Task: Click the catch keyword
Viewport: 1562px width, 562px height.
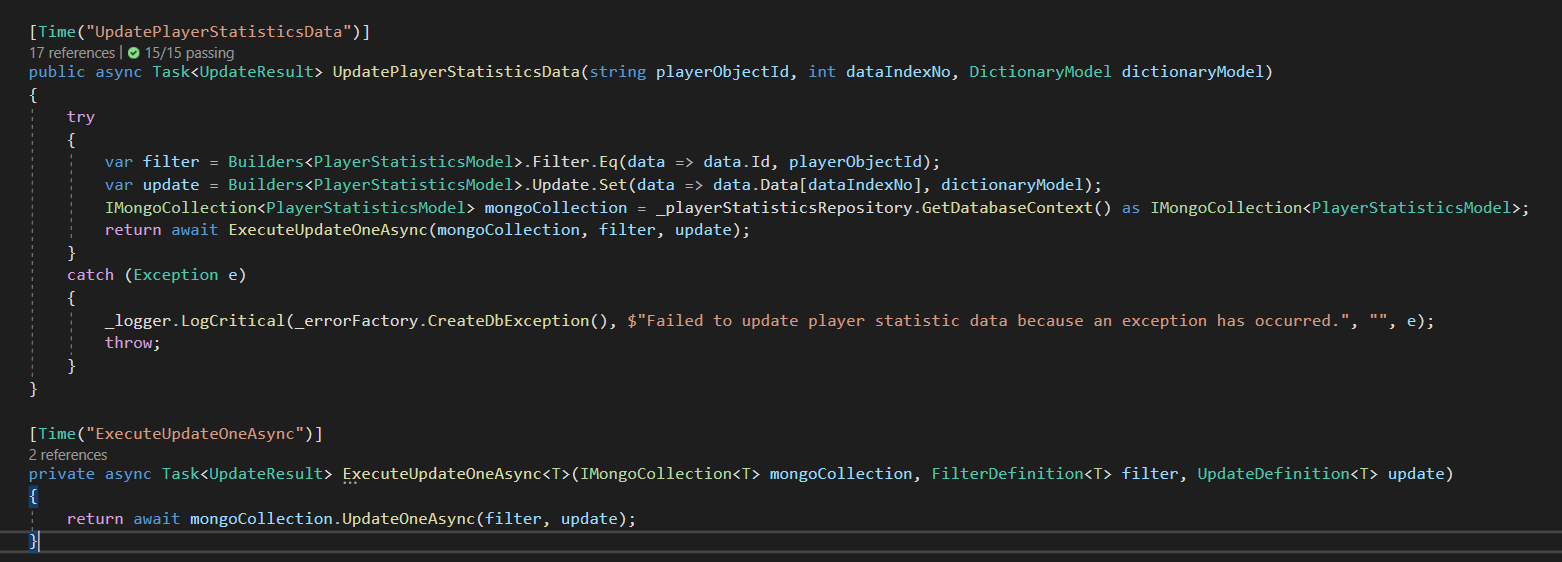Action: coord(90,274)
